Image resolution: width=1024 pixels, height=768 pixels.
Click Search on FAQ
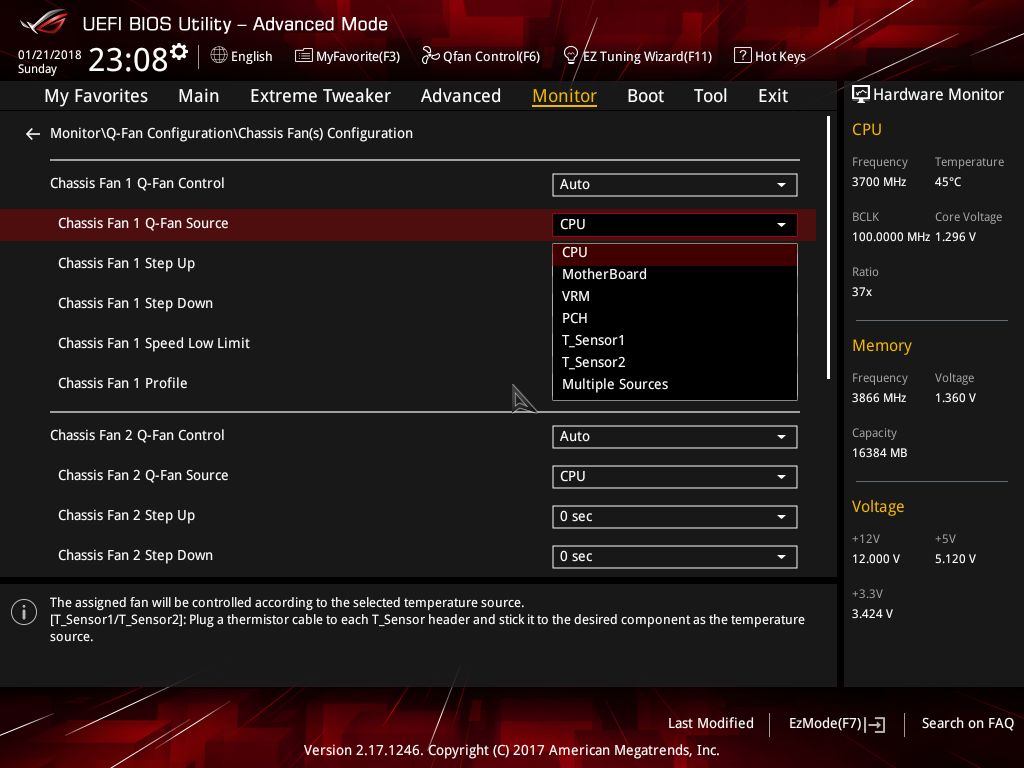pos(967,724)
